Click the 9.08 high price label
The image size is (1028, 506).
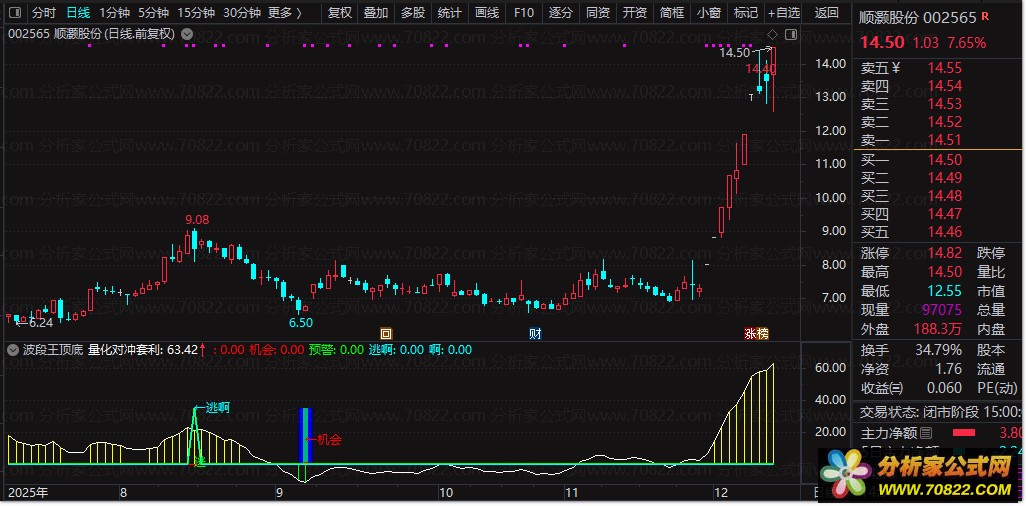tap(197, 220)
